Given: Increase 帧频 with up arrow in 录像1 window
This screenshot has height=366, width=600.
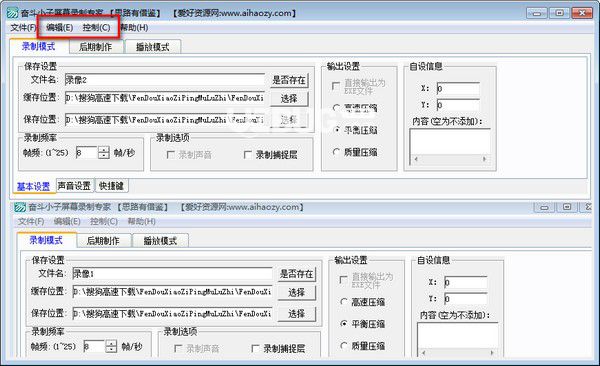Looking at the screenshot, I should (111, 343).
